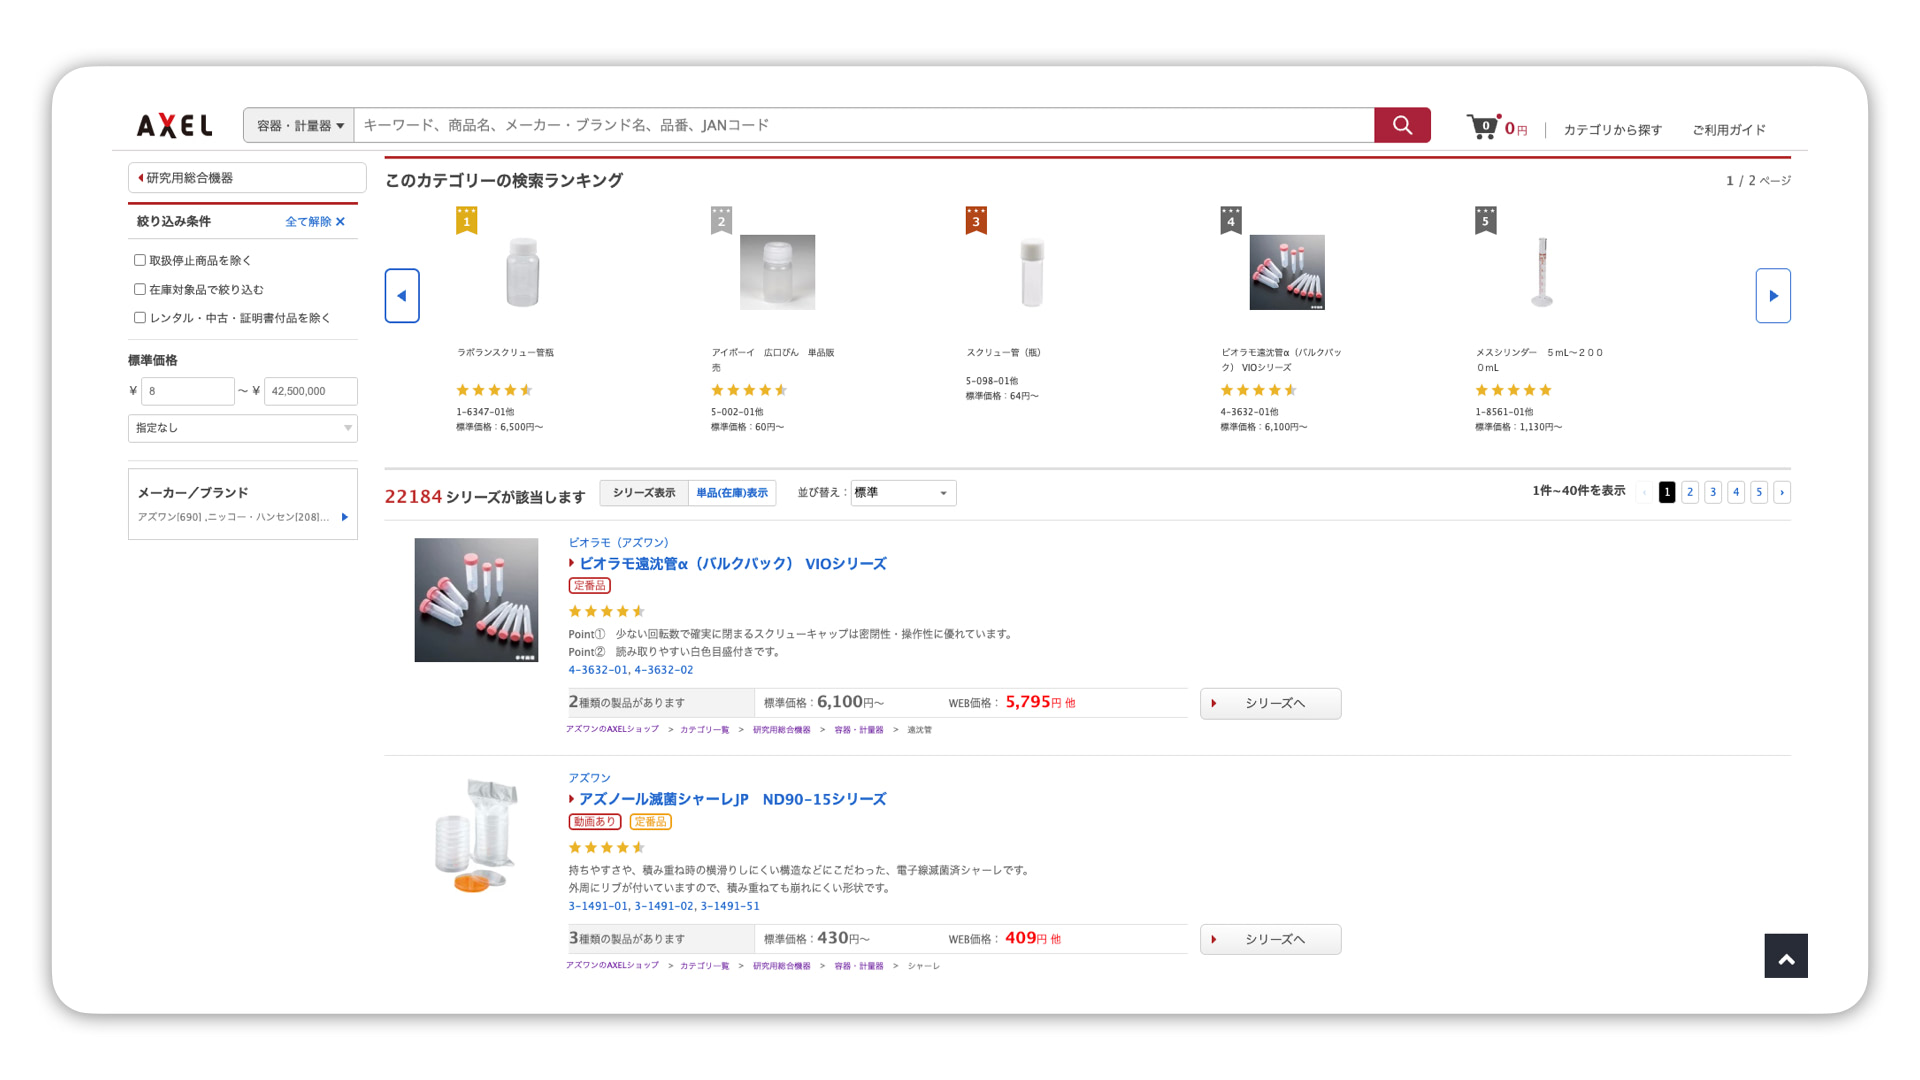Go back to 研究用総合機器 category
Image resolution: width=1920 pixels, height=1080 pixels.
(247, 178)
